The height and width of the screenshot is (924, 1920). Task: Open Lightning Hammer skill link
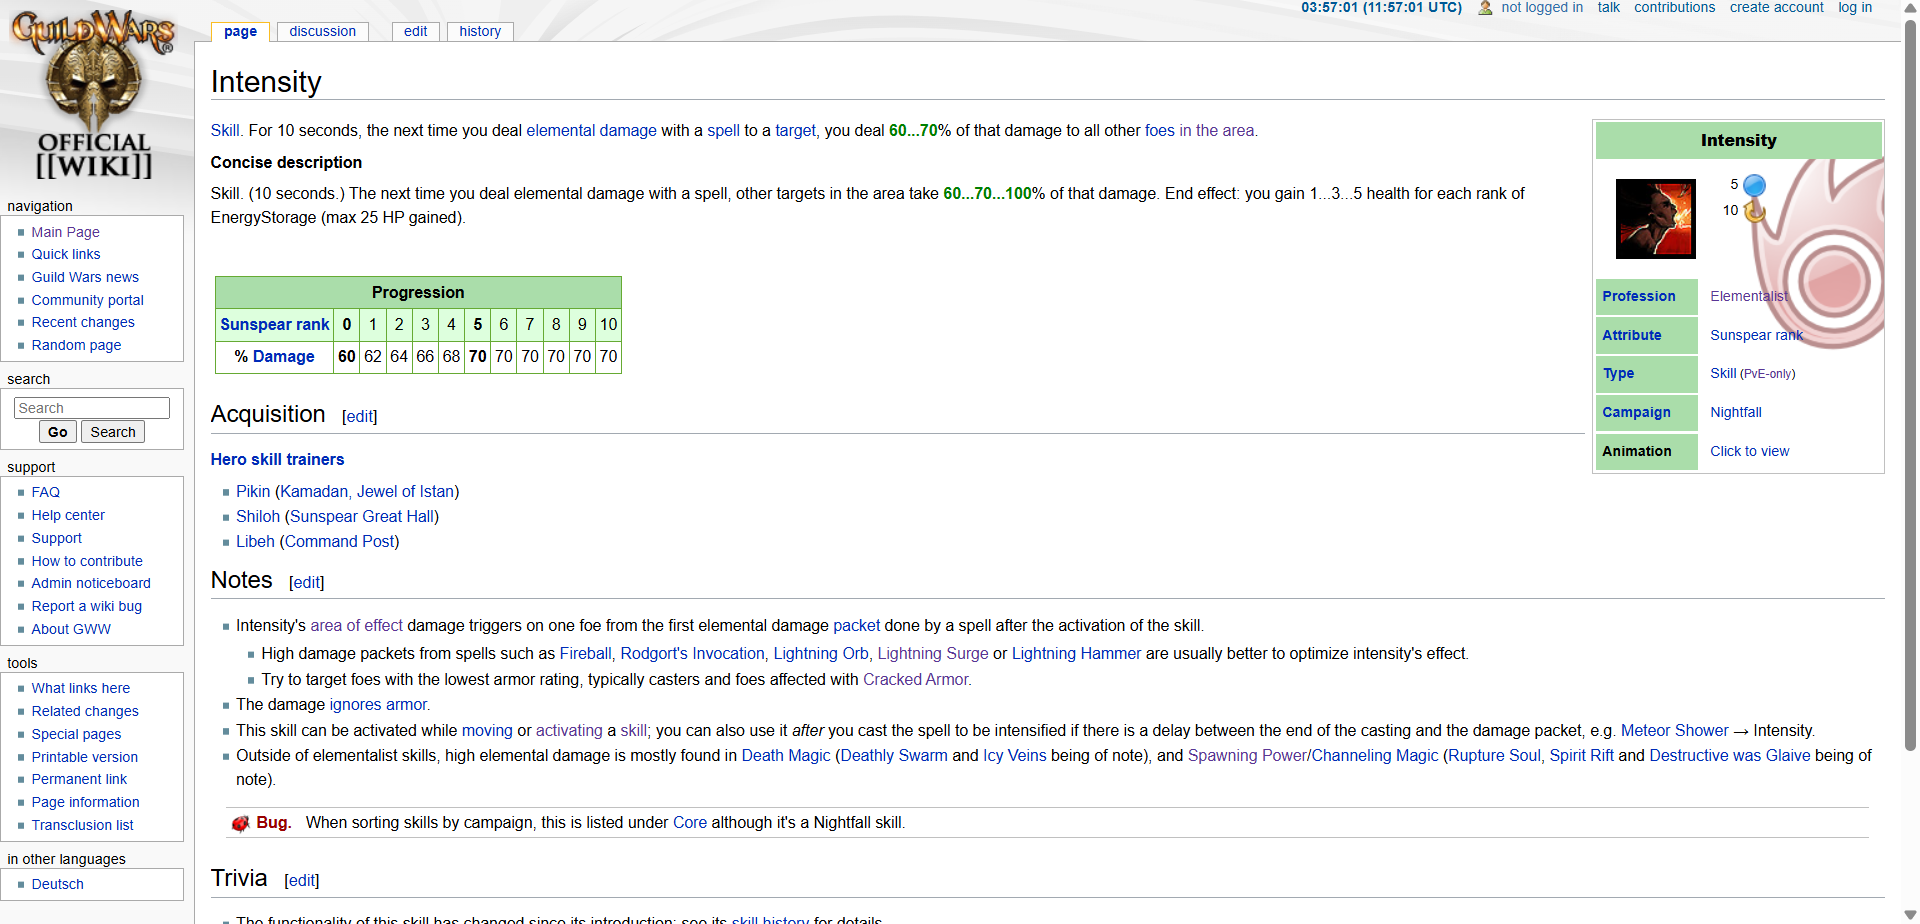pyautogui.click(x=1076, y=654)
